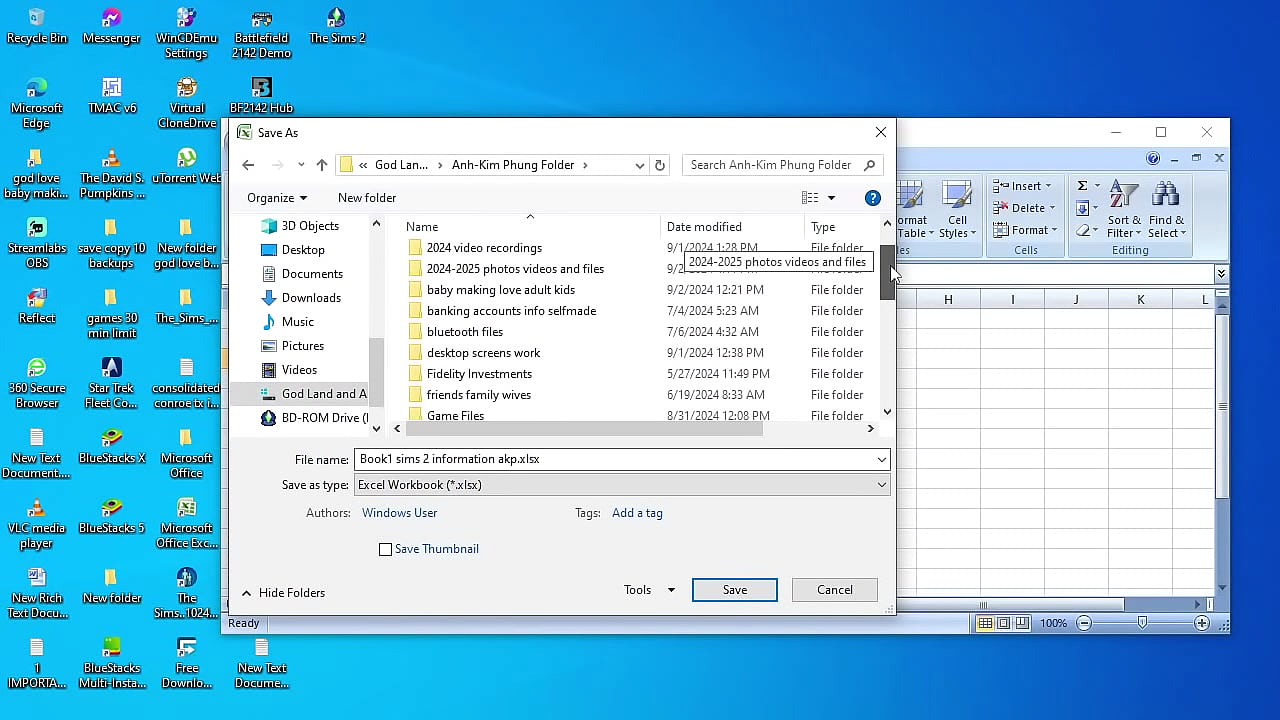Switch to Page Layout view in Excel
Screen dimensions: 1280x720
pos(1003,623)
